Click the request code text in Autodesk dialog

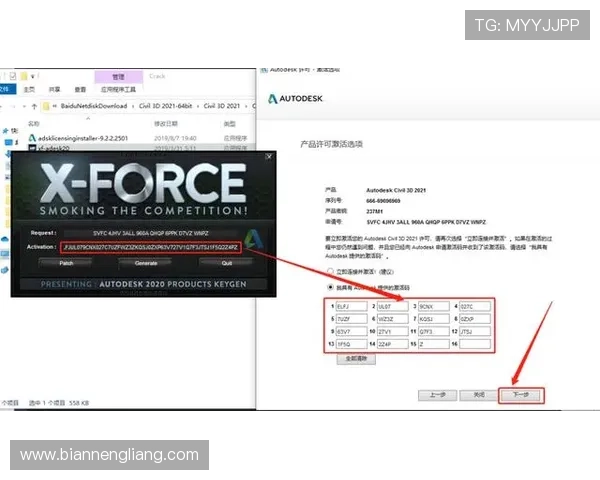[426, 222]
